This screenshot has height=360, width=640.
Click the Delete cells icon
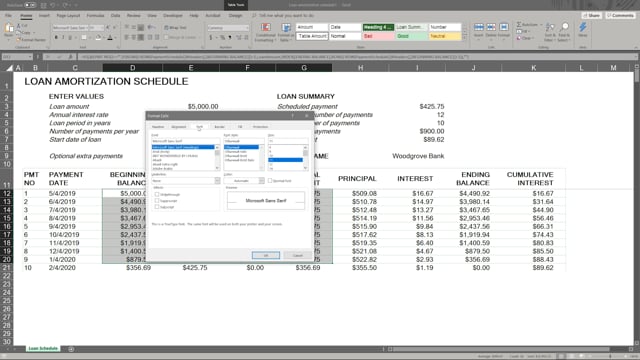(x=491, y=27)
